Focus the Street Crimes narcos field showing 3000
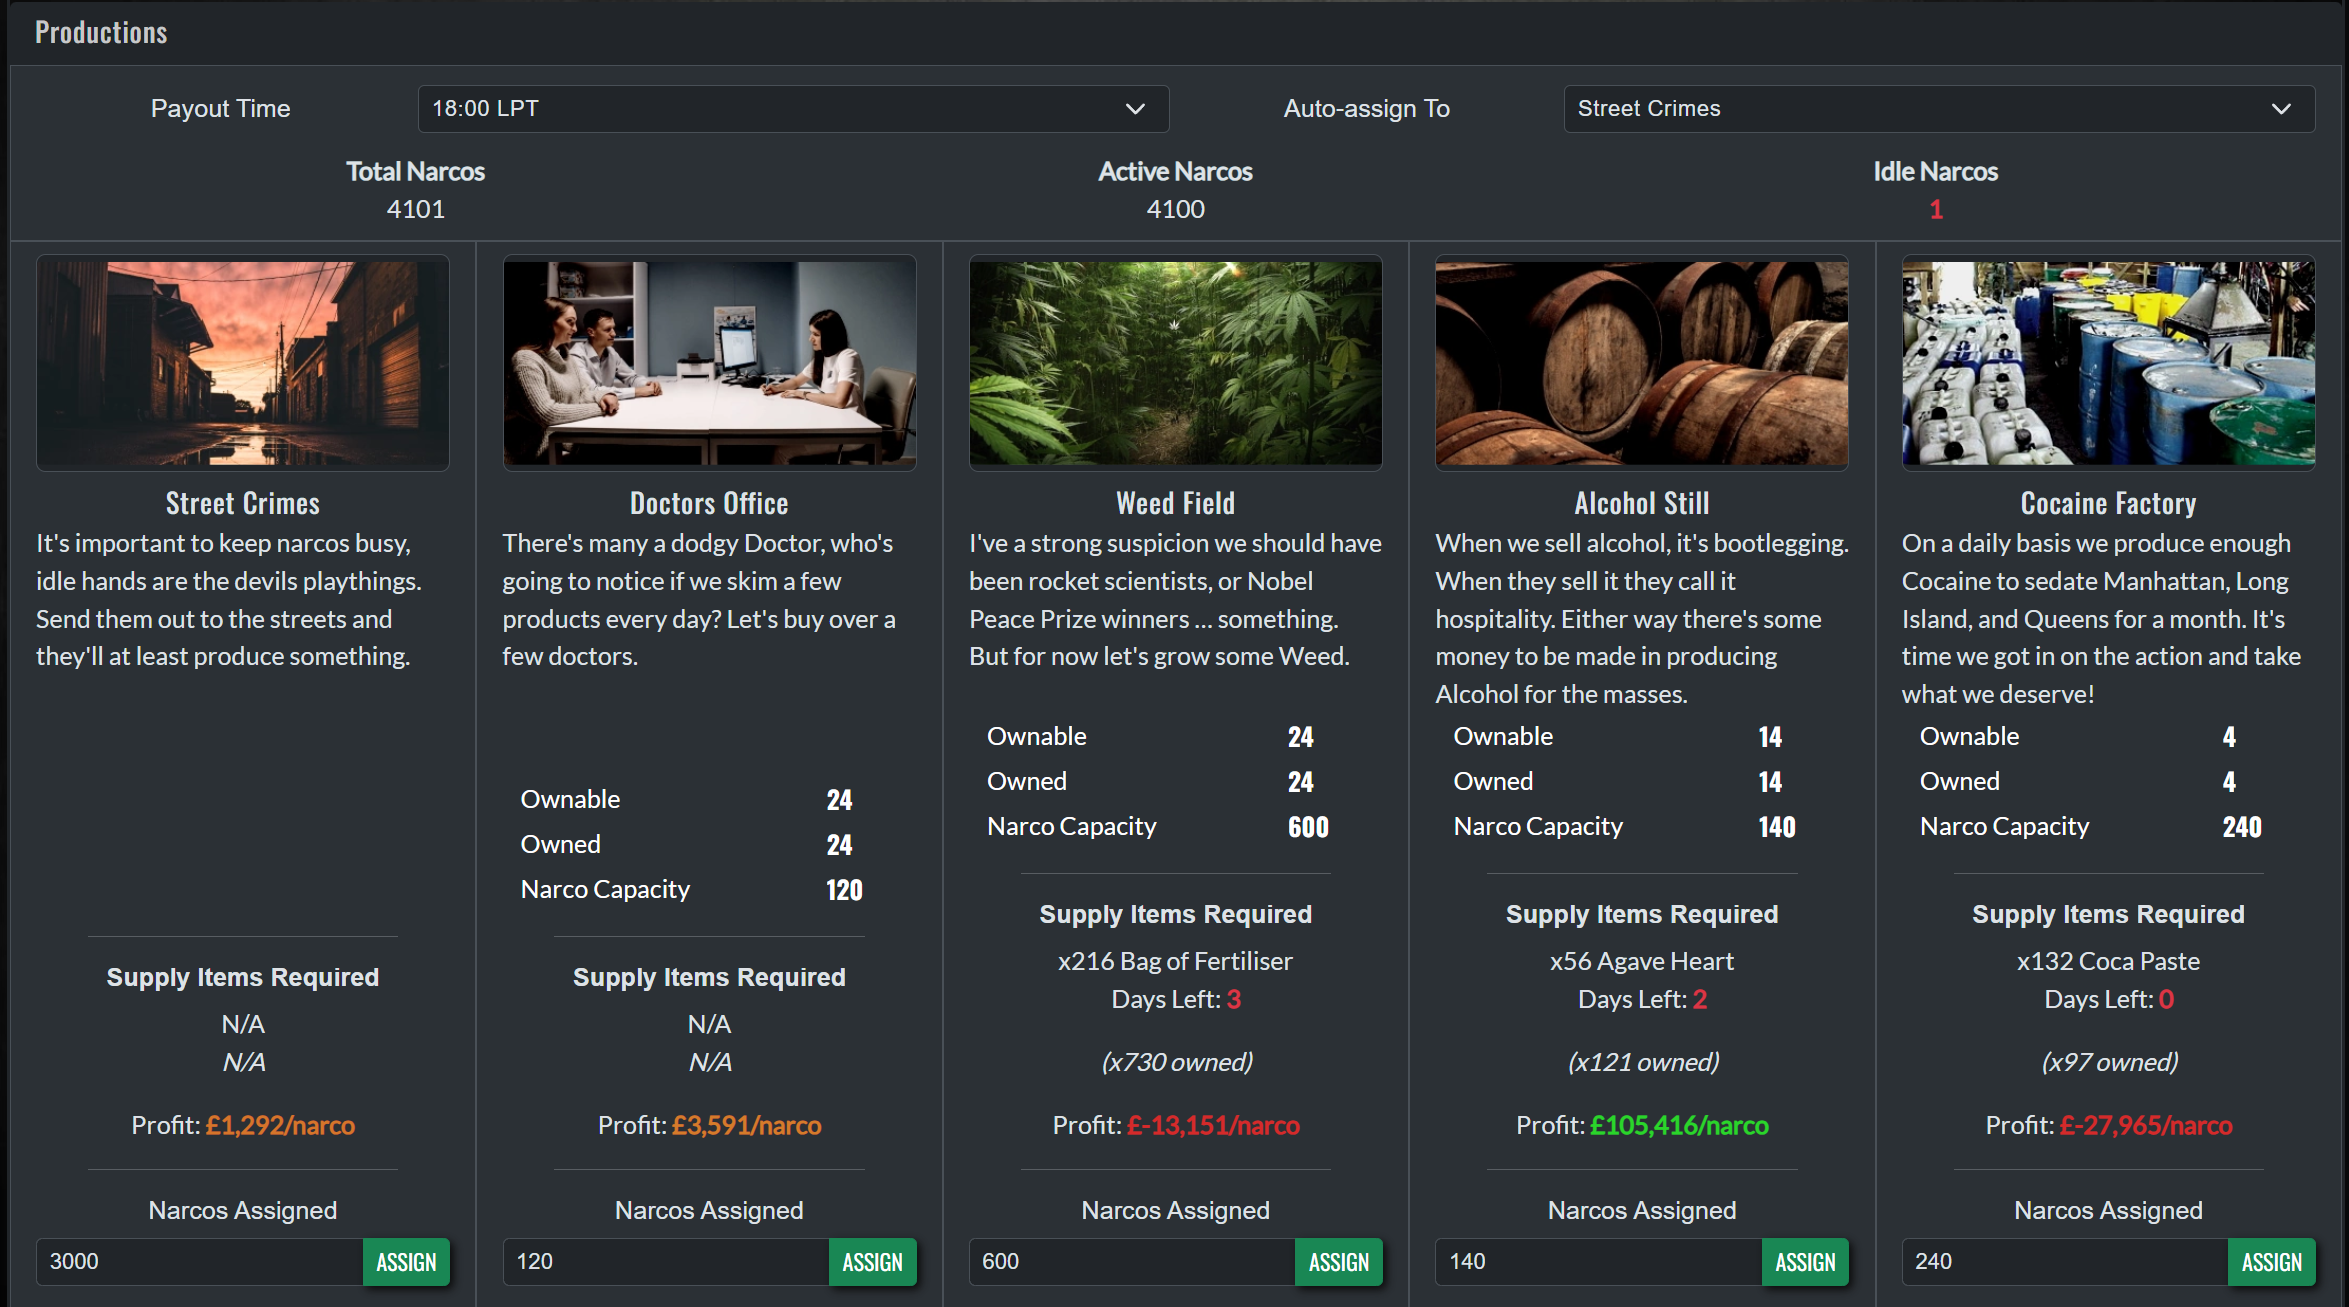This screenshot has width=2349, height=1307. pos(200,1262)
